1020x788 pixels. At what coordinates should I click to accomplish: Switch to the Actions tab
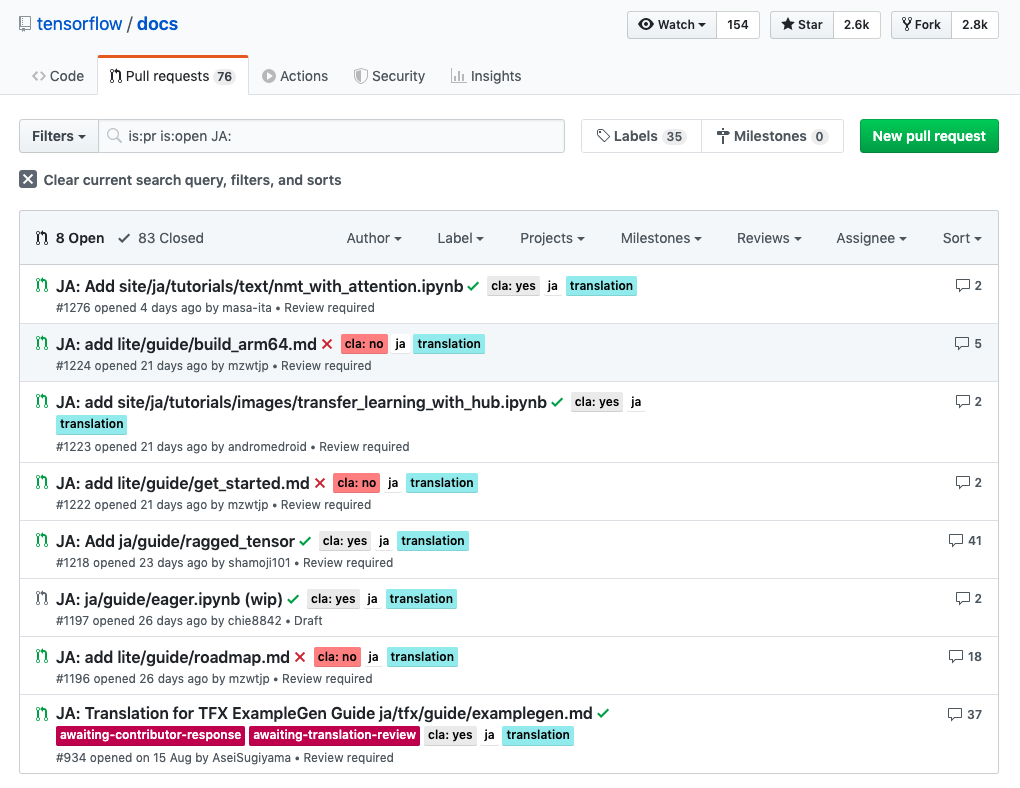[x=295, y=76]
